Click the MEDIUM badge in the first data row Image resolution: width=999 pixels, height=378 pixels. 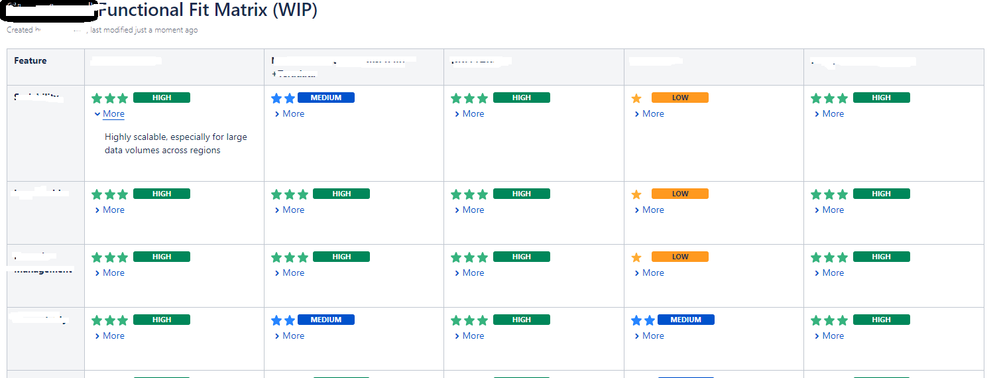click(x=326, y=98)
